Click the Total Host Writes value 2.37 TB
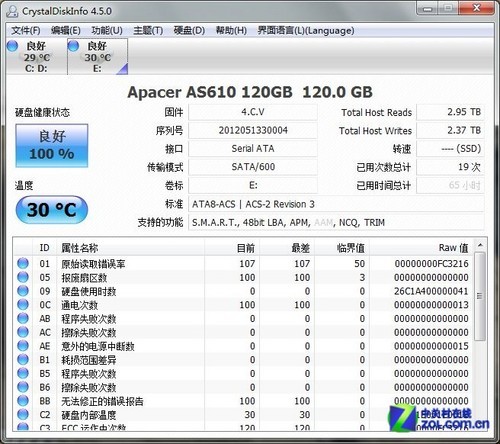This screenshot has height=444, width=500. [x=450, y=130]
